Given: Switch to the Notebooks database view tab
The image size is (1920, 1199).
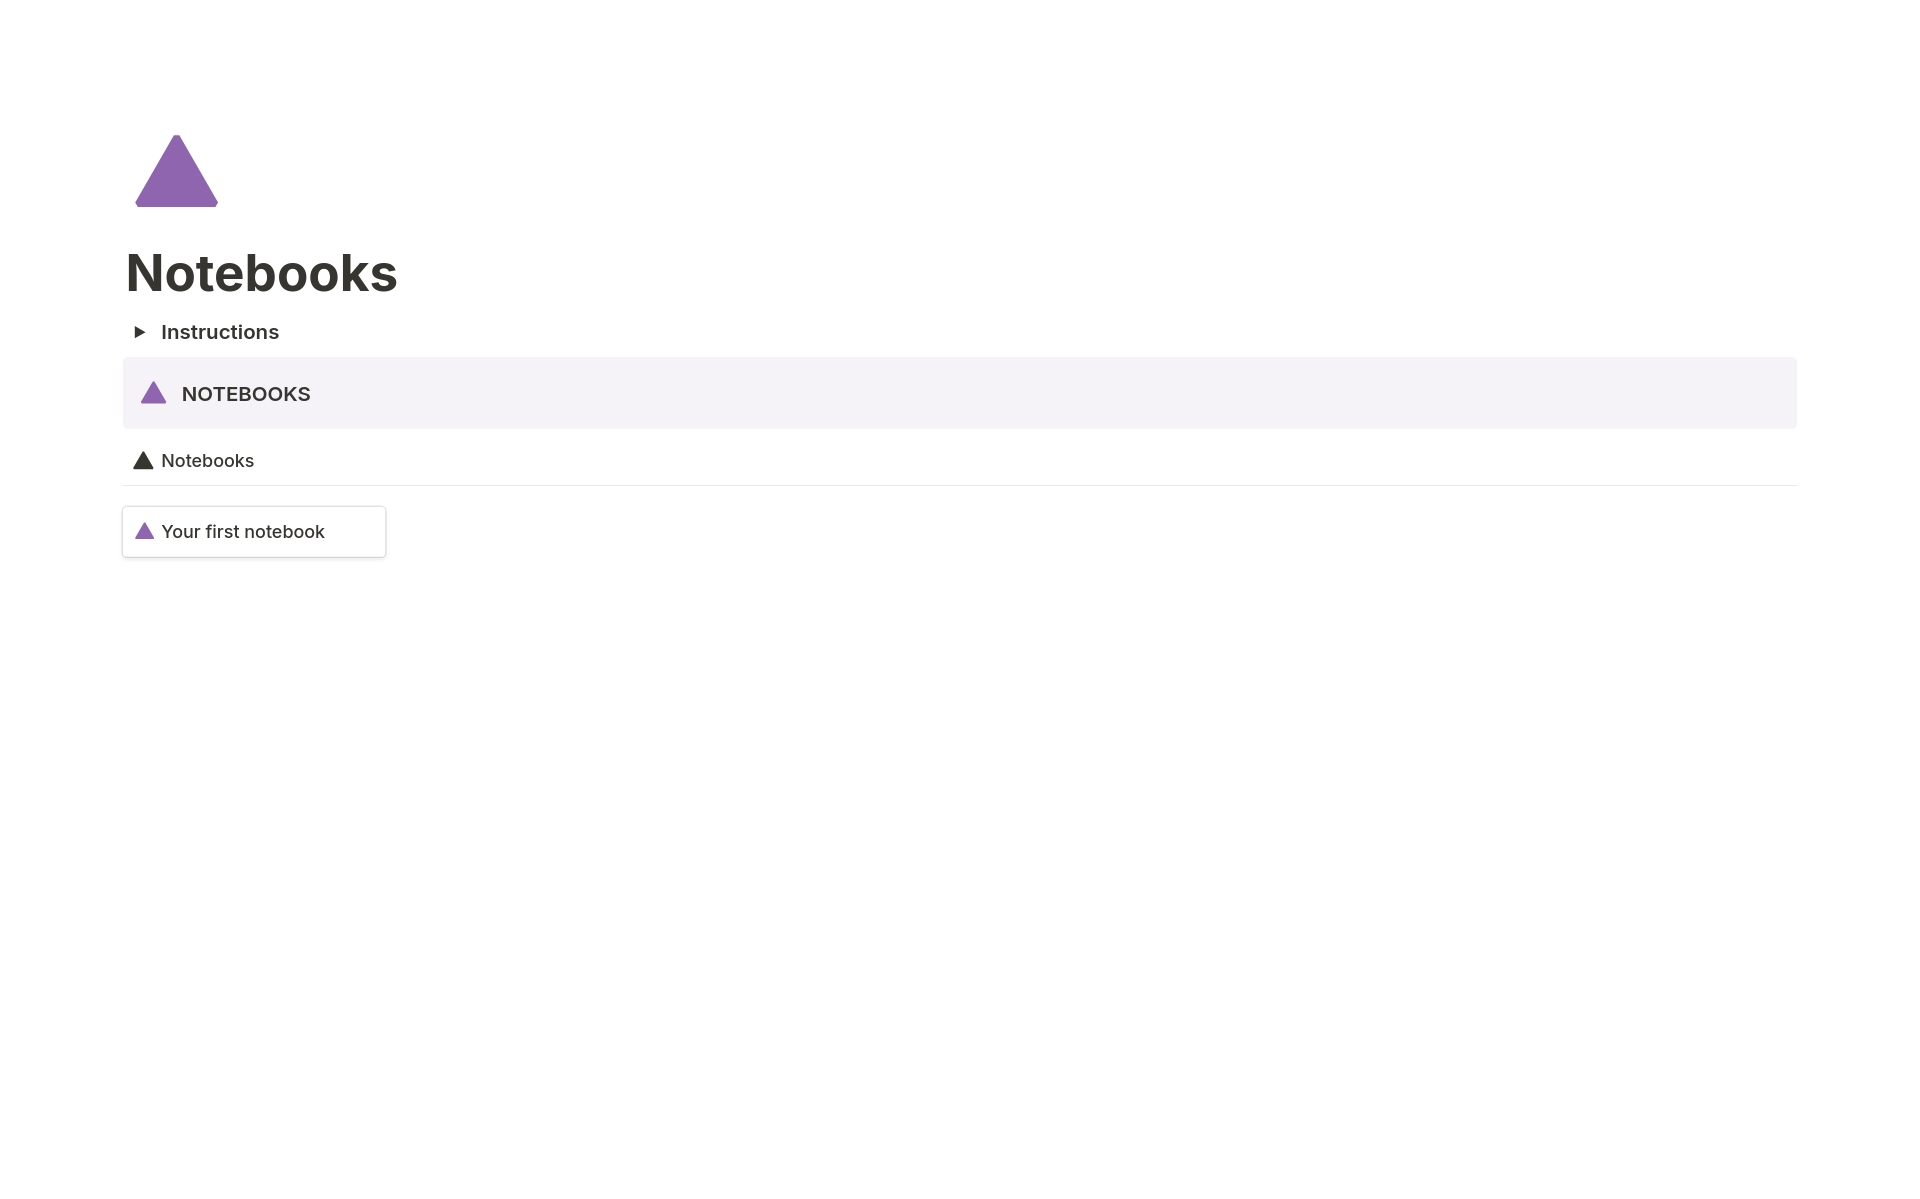Looking at the screenshot, I should click(207, 461).
